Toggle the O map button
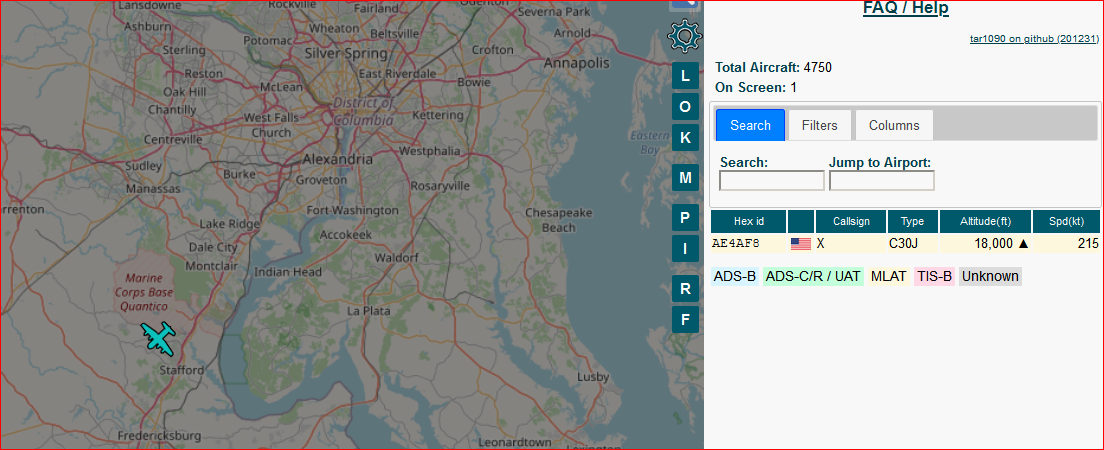This screenshot has width=1104, height=450. point(685,106)
